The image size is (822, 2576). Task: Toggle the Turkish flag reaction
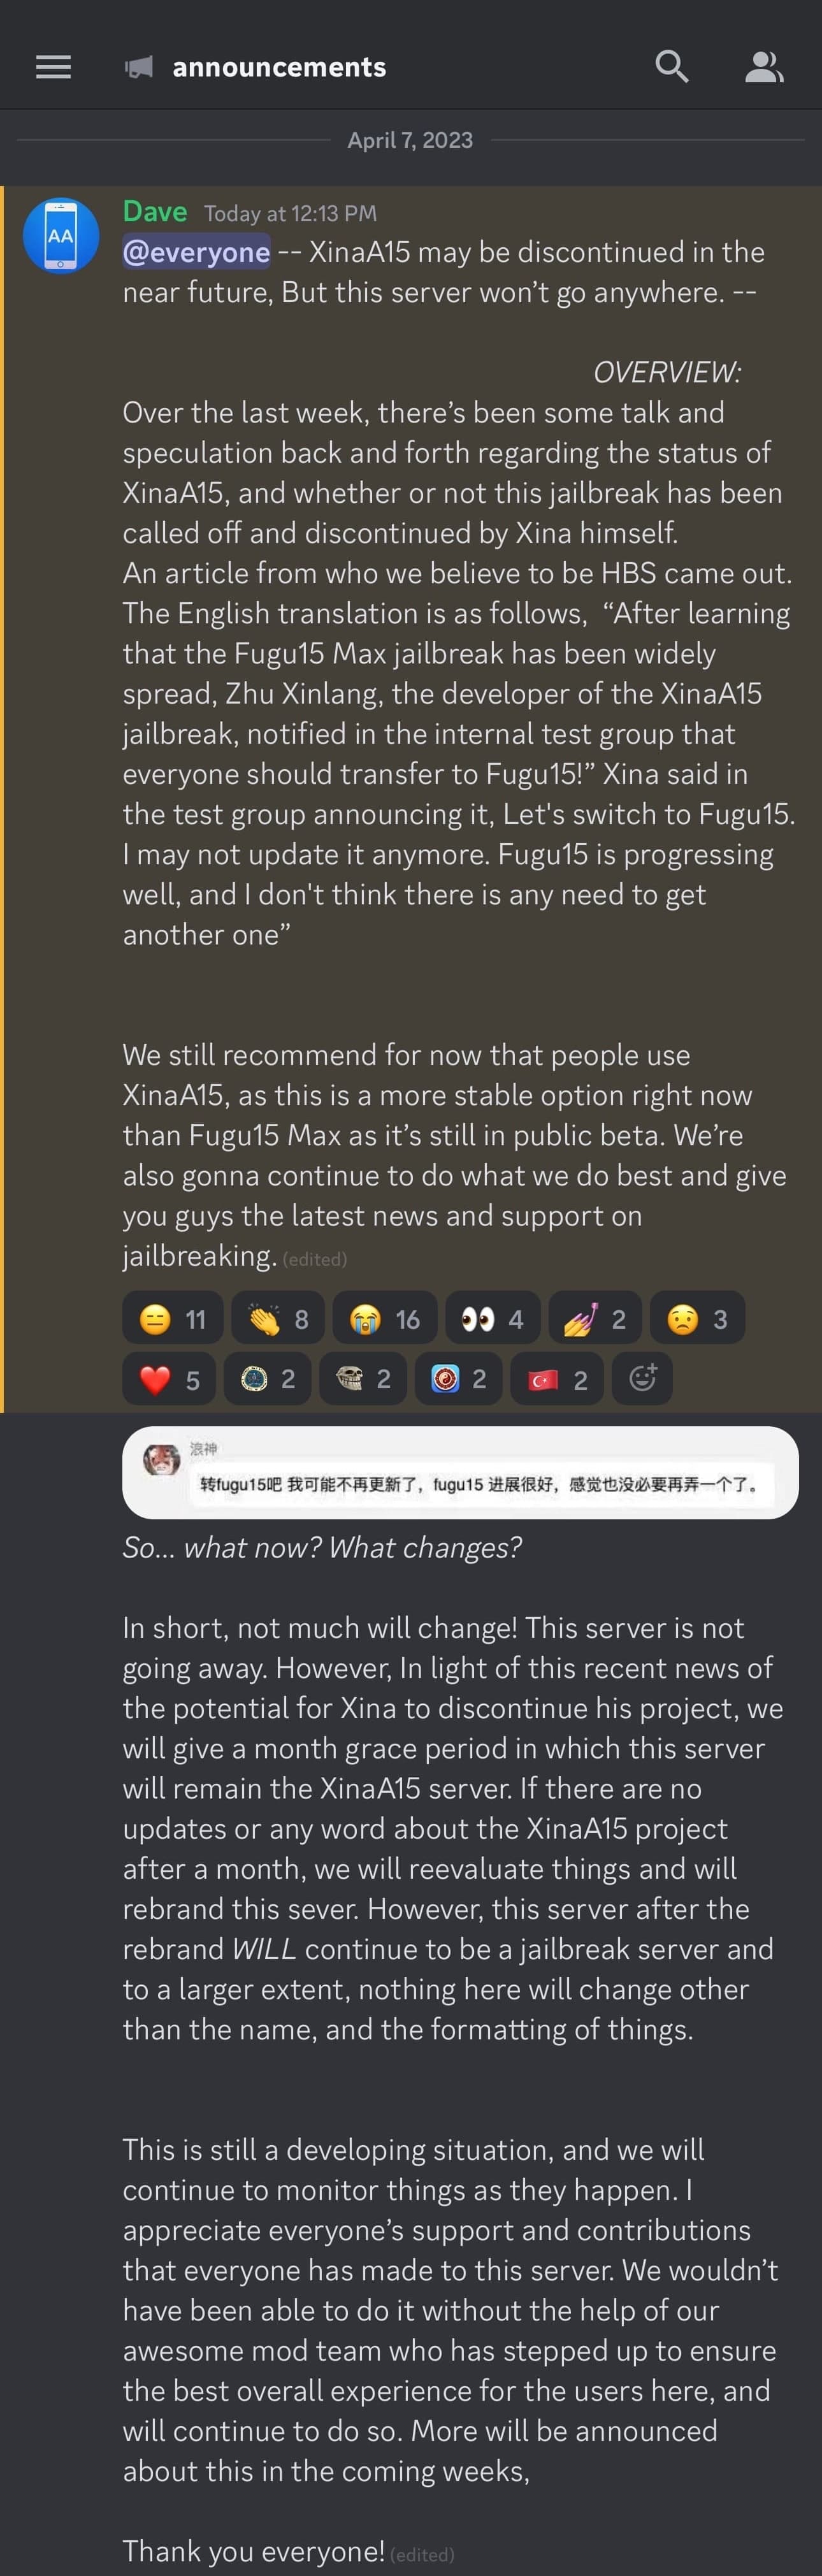pyautogui.click(x=557, y=1379)
